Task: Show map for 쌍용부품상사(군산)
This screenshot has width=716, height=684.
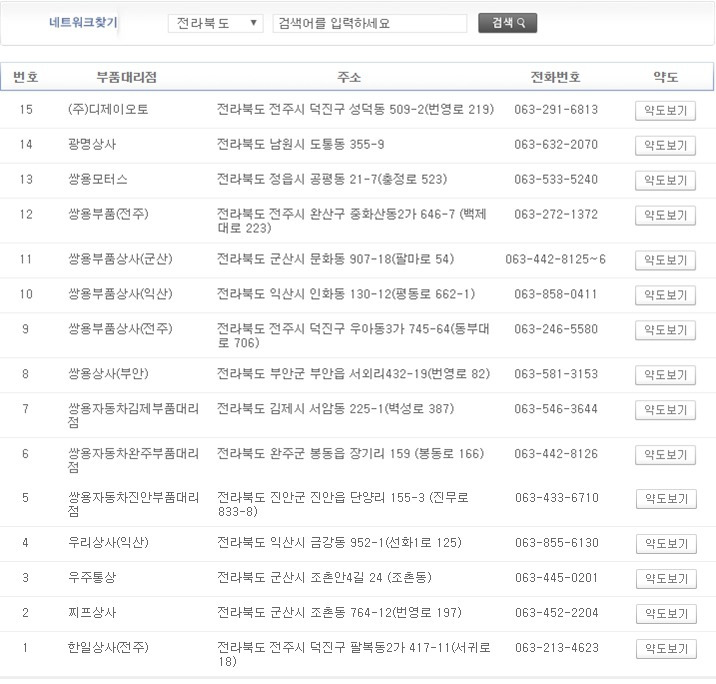Action: 665,260
